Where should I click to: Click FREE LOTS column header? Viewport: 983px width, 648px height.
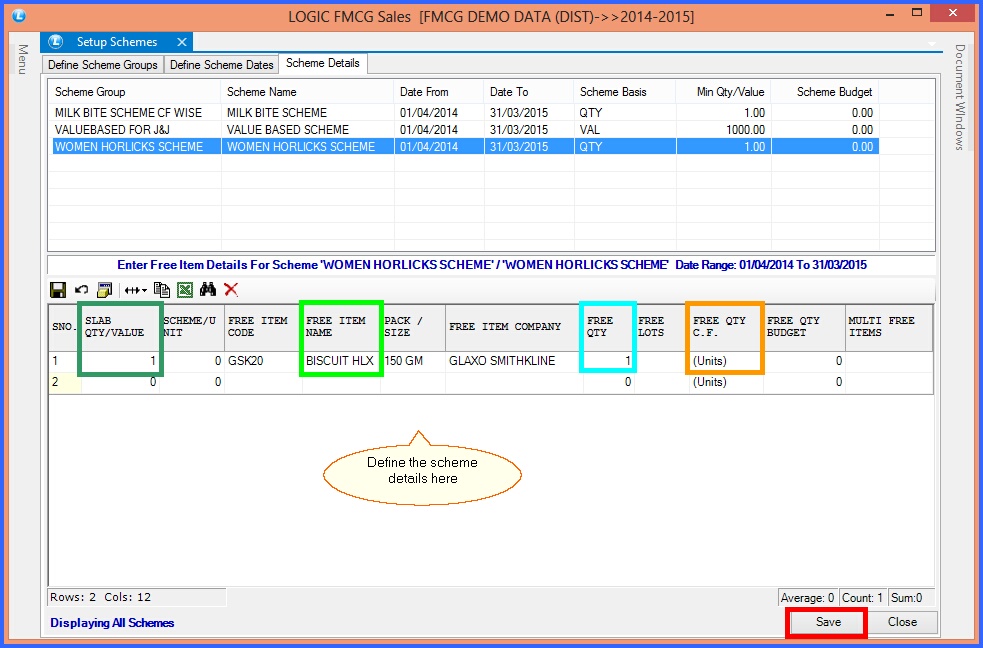click(x=661, y=327)
